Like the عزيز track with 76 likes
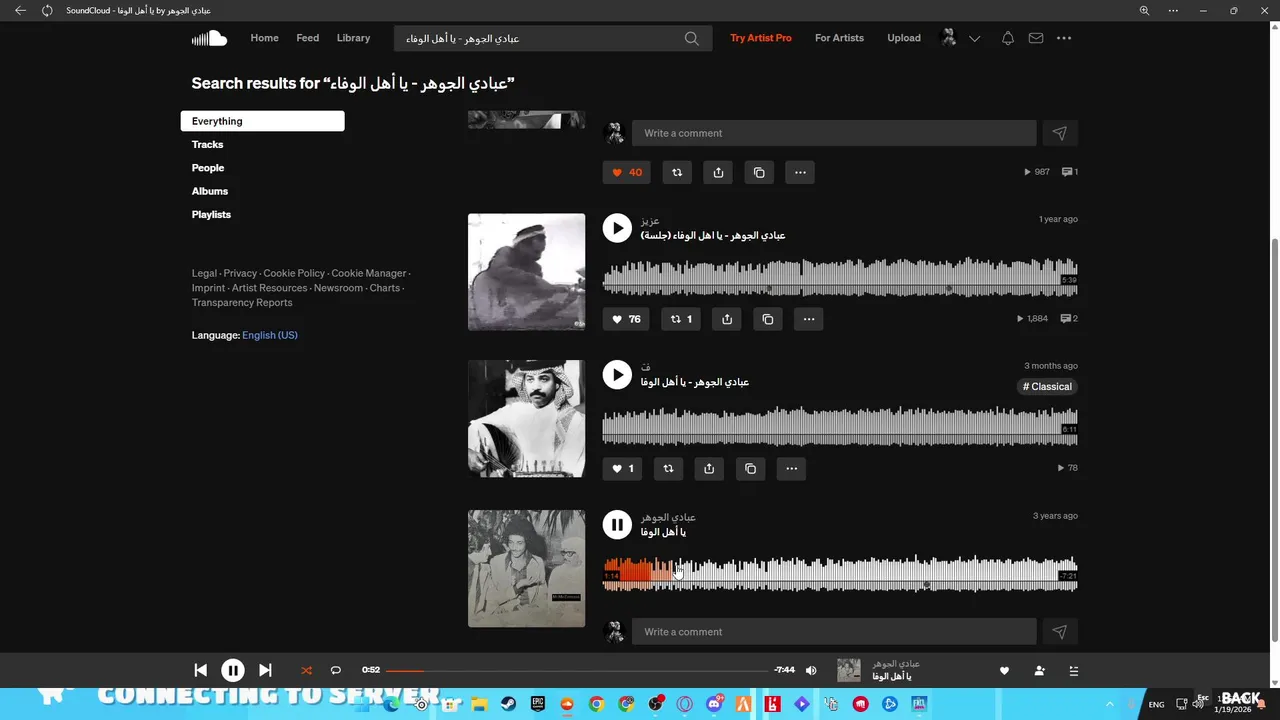The image size is (1280, 720). 627,319
